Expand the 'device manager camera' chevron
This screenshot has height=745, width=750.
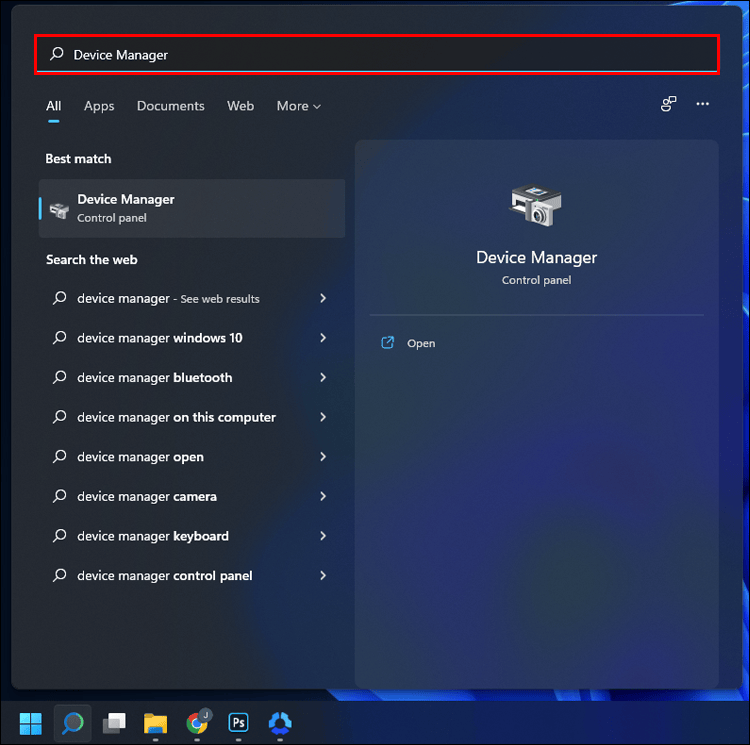pyautogui.click(x=323, y=496)
